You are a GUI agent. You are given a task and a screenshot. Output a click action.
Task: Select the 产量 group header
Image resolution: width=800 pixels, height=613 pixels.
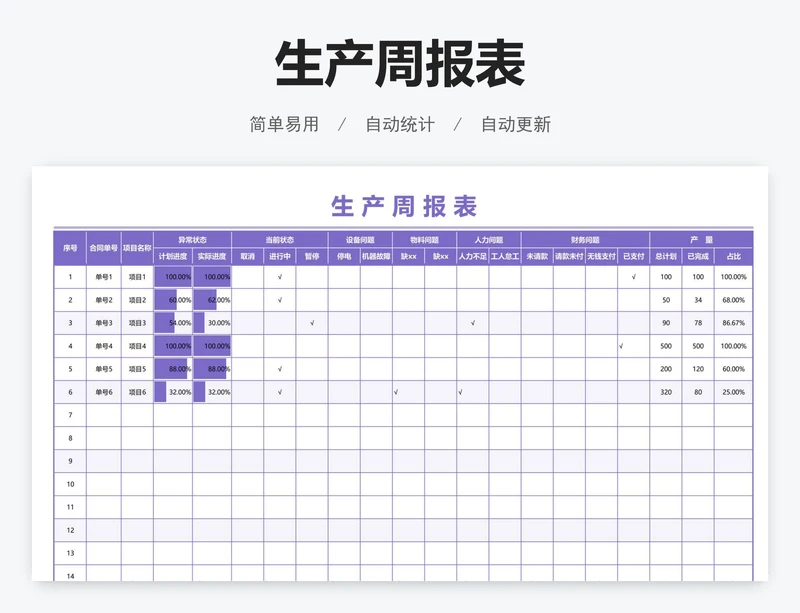[701, 239]
